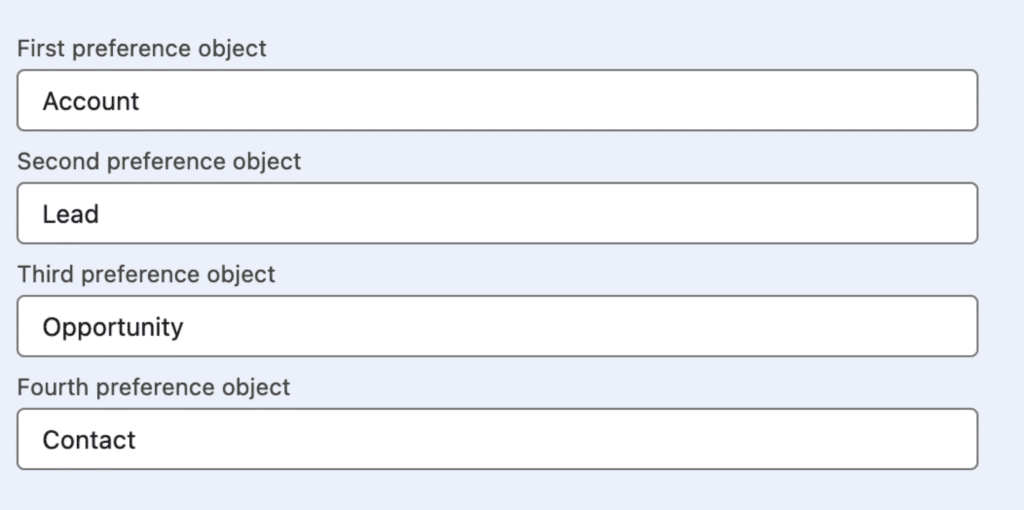Click the Second preference object input field
1024x510 pixels.
pyautogui.click(x=497, y=213)
